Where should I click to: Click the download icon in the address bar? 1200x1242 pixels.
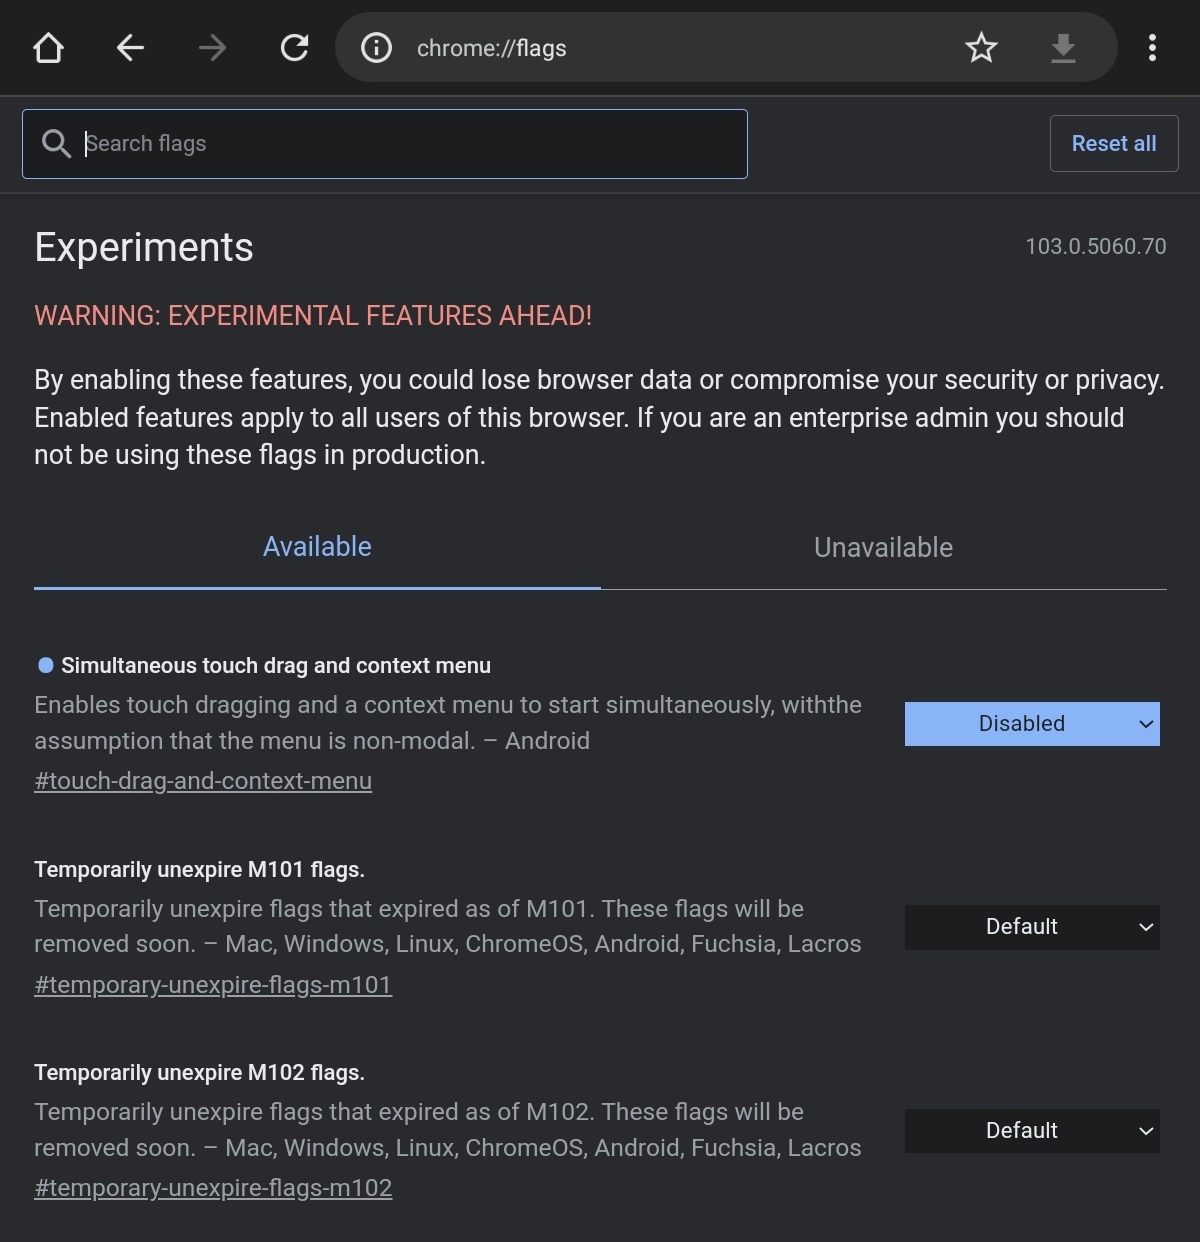1063,48
